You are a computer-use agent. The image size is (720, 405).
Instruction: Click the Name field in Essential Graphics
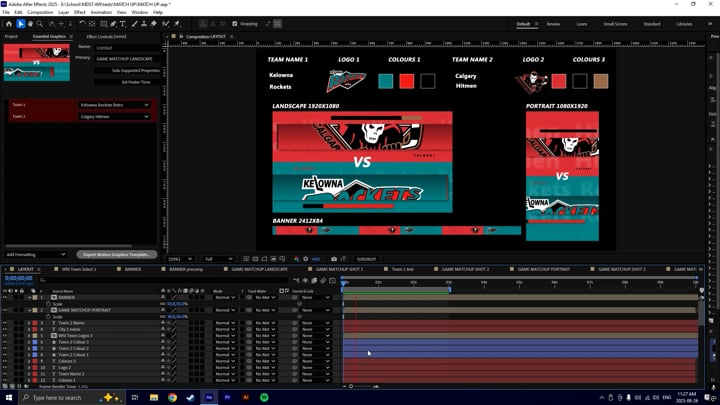click(x=128, y=48)
